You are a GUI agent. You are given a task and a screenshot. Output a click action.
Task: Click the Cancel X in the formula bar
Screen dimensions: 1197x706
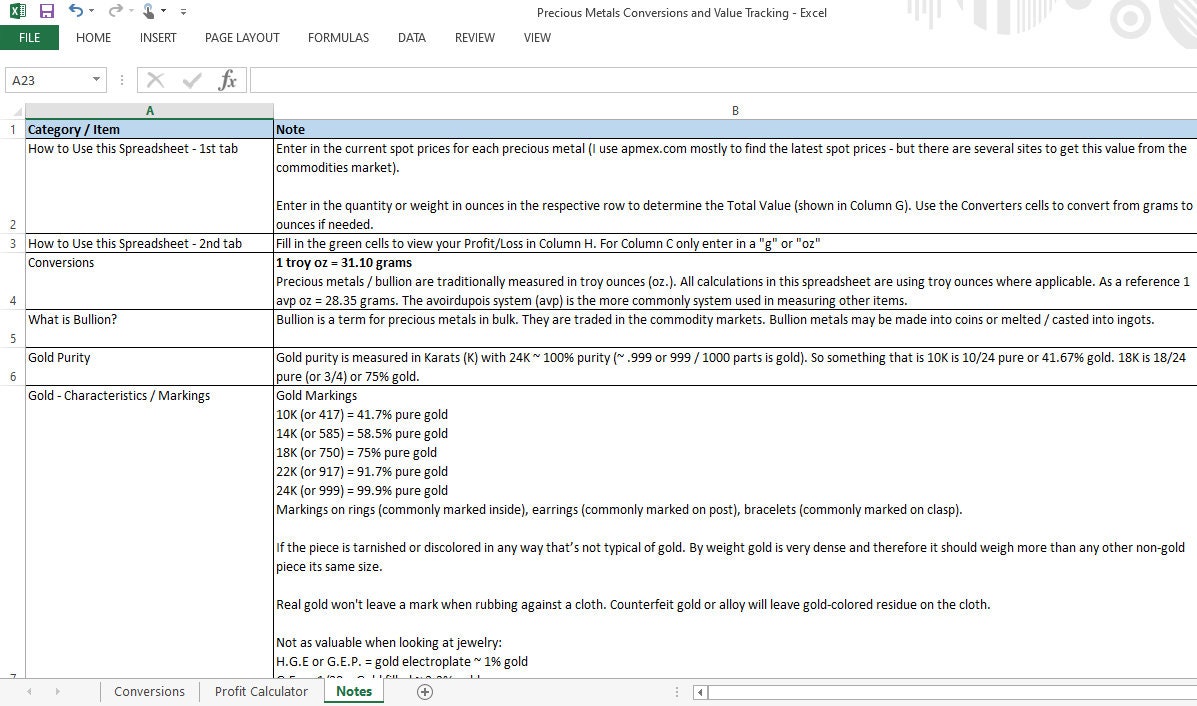[x=156, y=79]
